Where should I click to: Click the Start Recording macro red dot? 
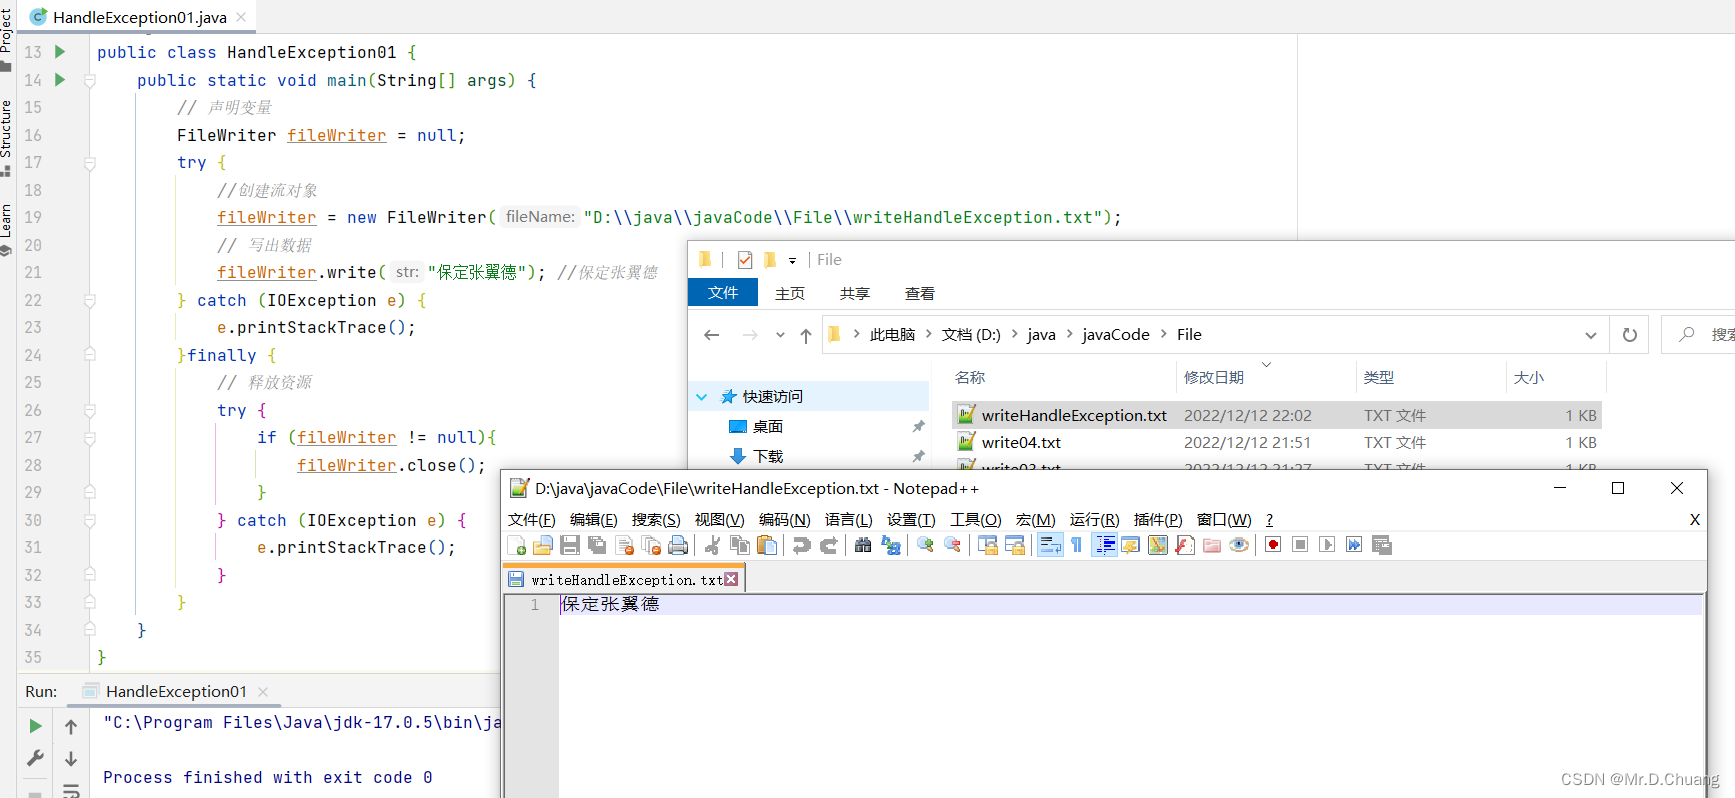pyautogui.click(x=1273, y=545)
